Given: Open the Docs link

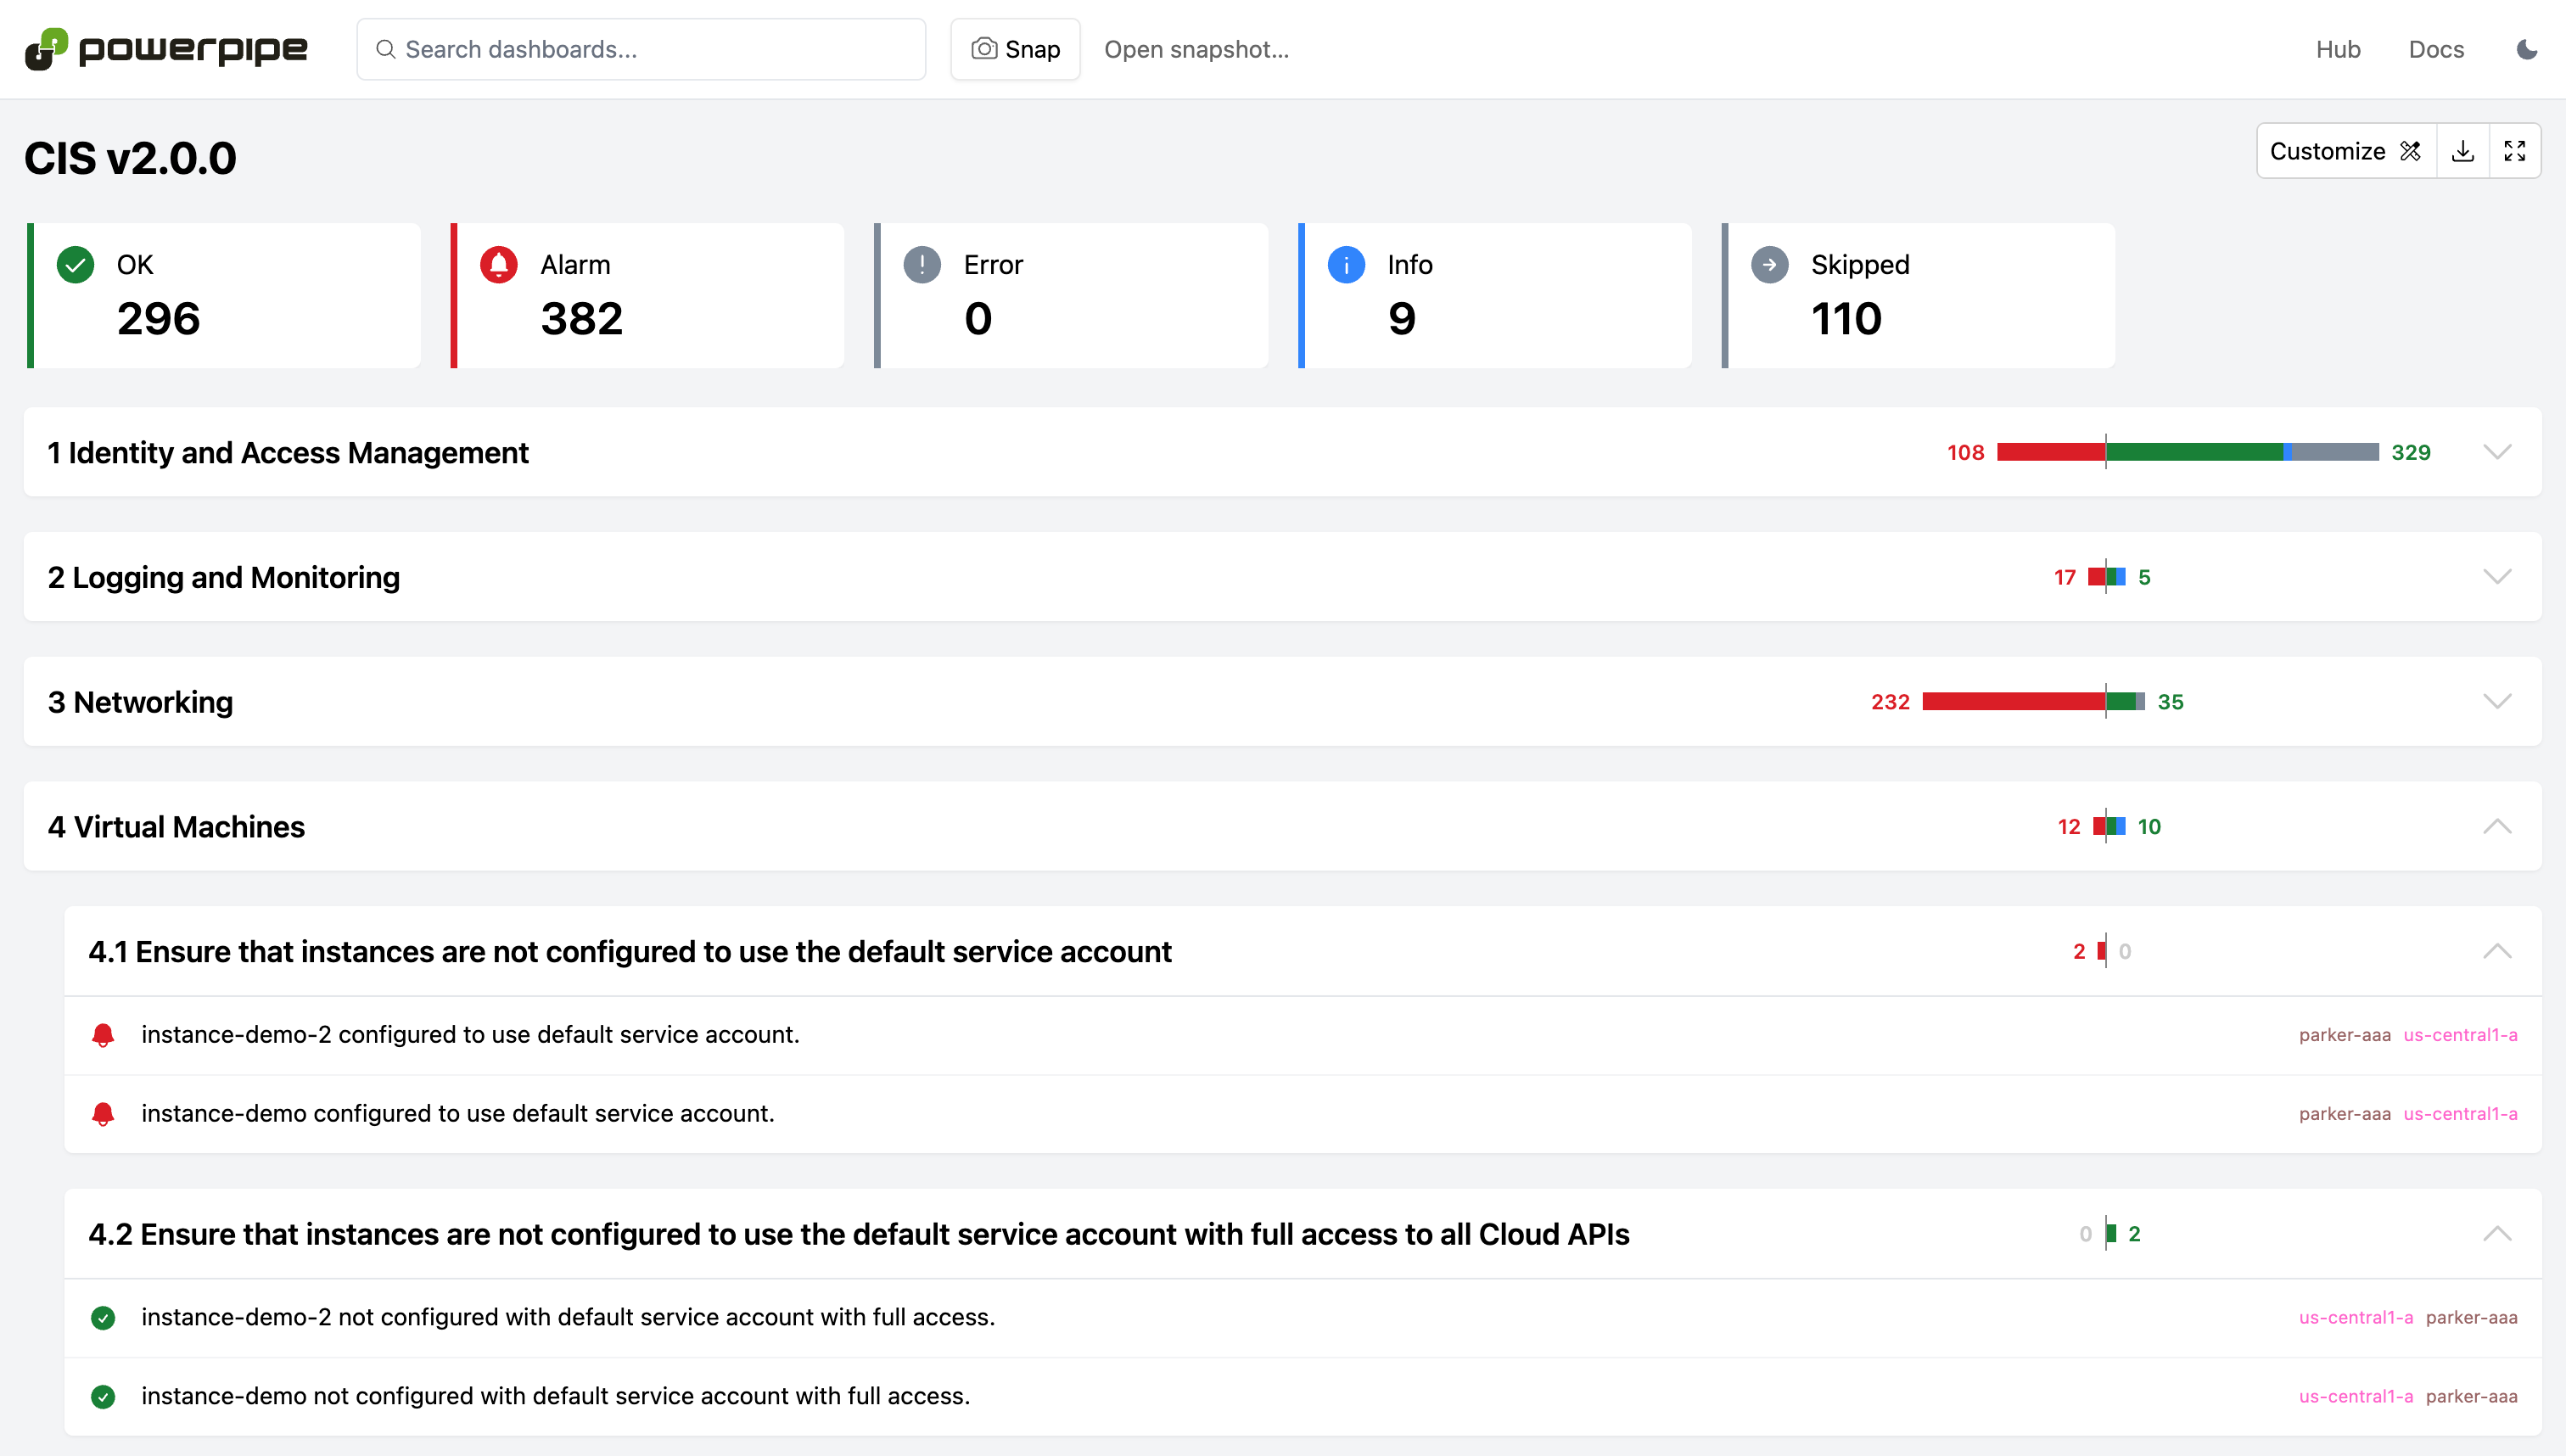Looking at the screenshot, I should [x=2435, y=49].
